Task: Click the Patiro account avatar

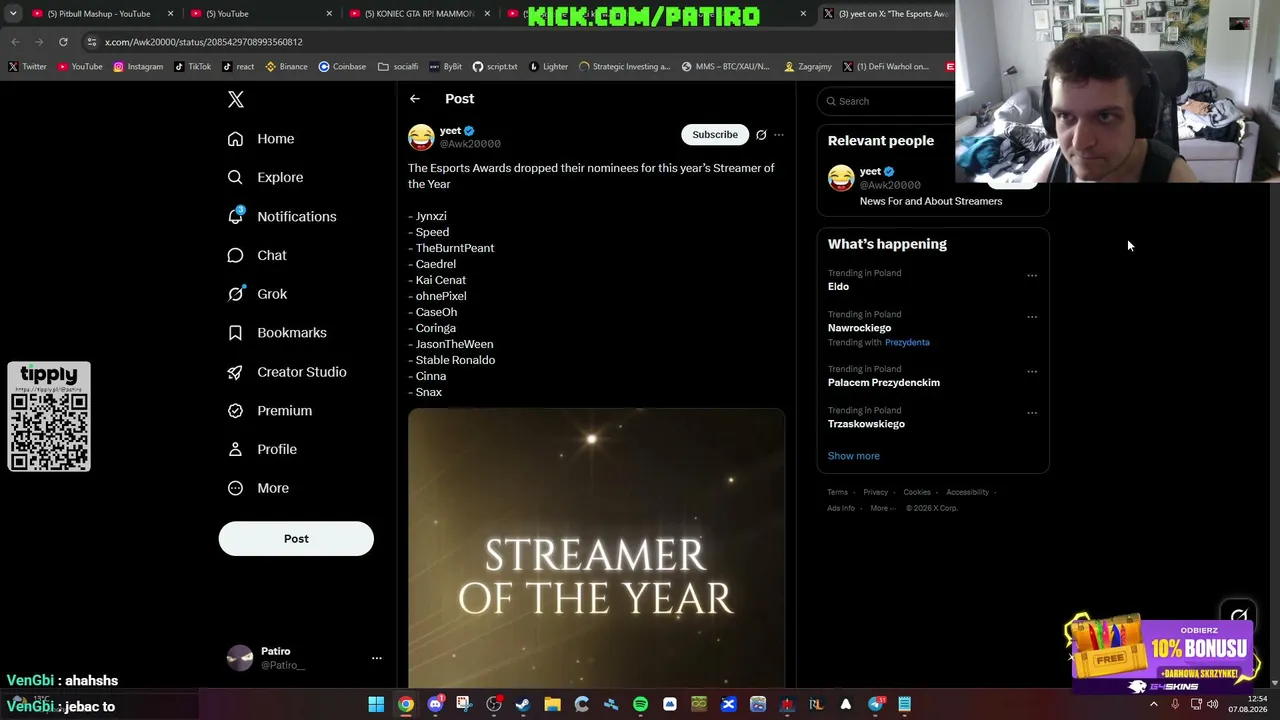Action: coord(240,658)
